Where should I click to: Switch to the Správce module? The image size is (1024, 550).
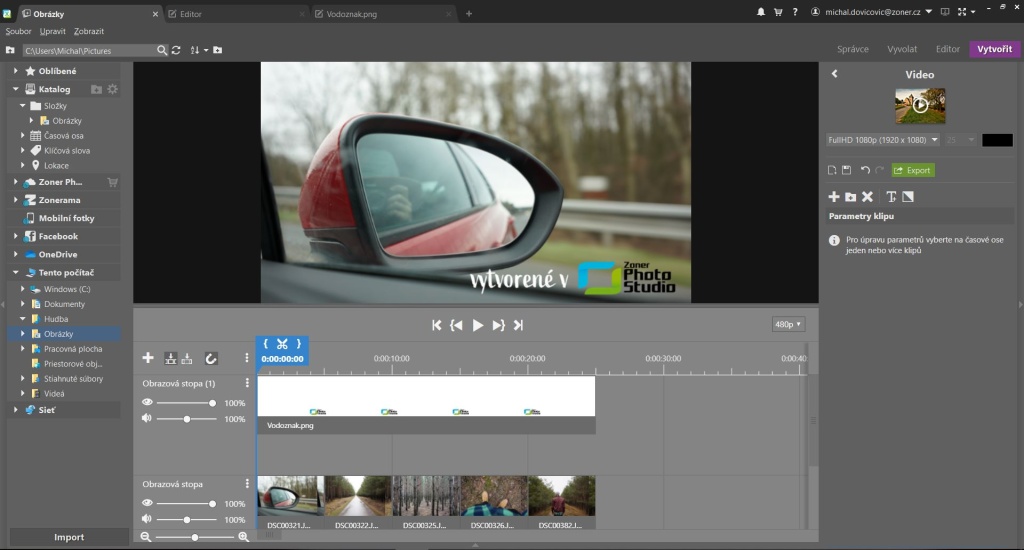[x=853, y=49]
